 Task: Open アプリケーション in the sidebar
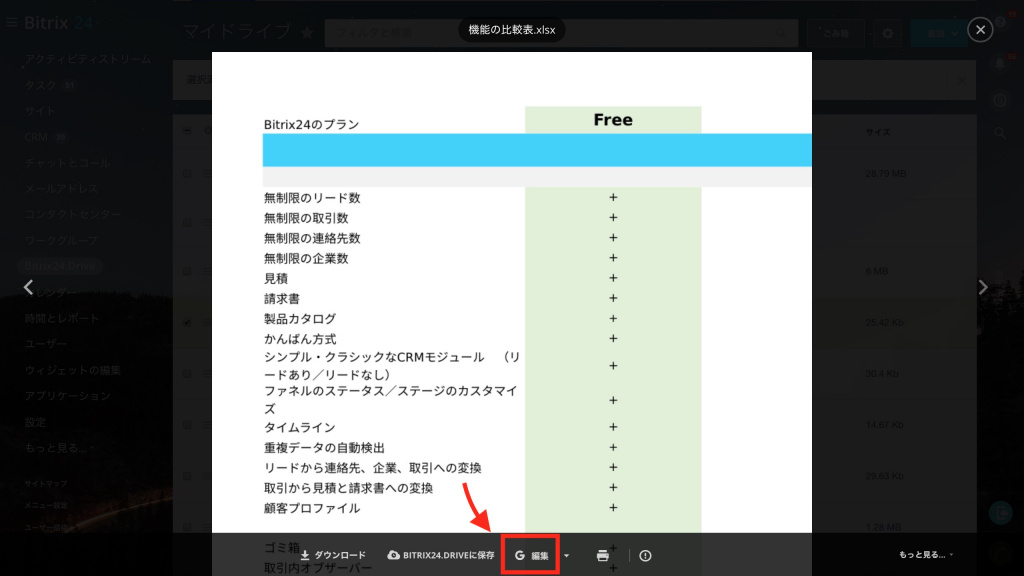(67, 396)
